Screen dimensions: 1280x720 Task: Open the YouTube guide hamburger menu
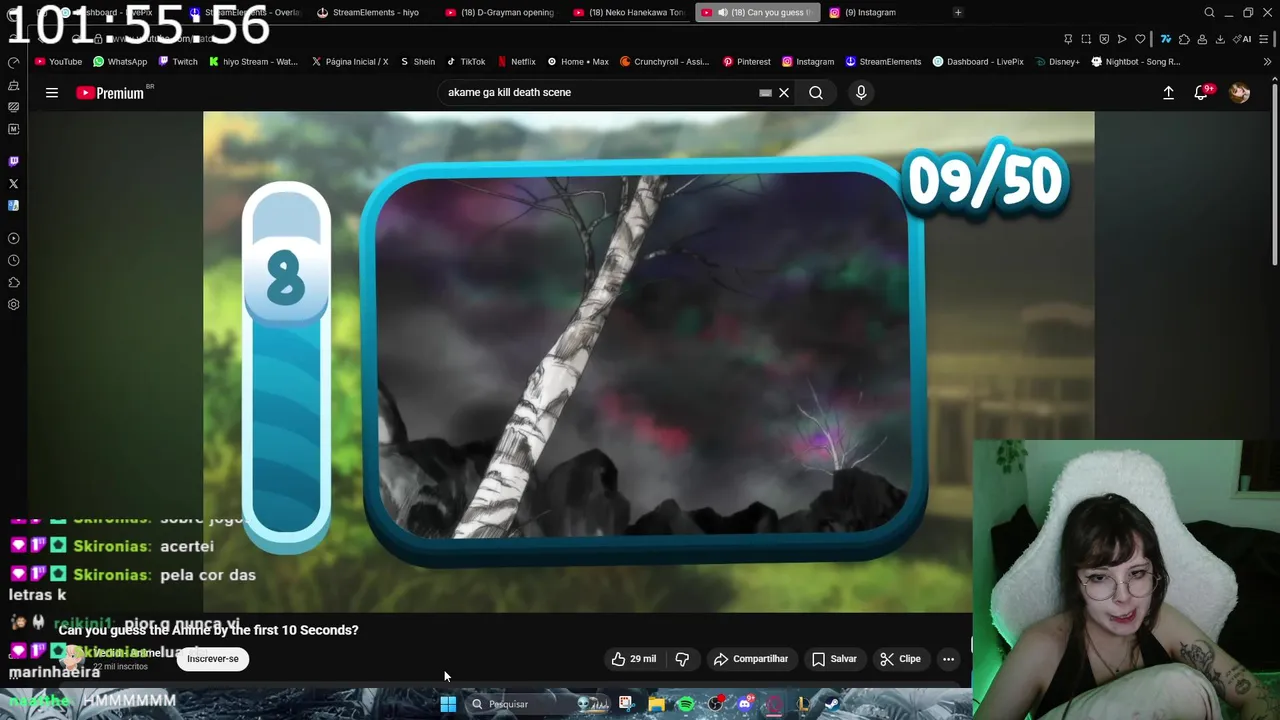52,93
